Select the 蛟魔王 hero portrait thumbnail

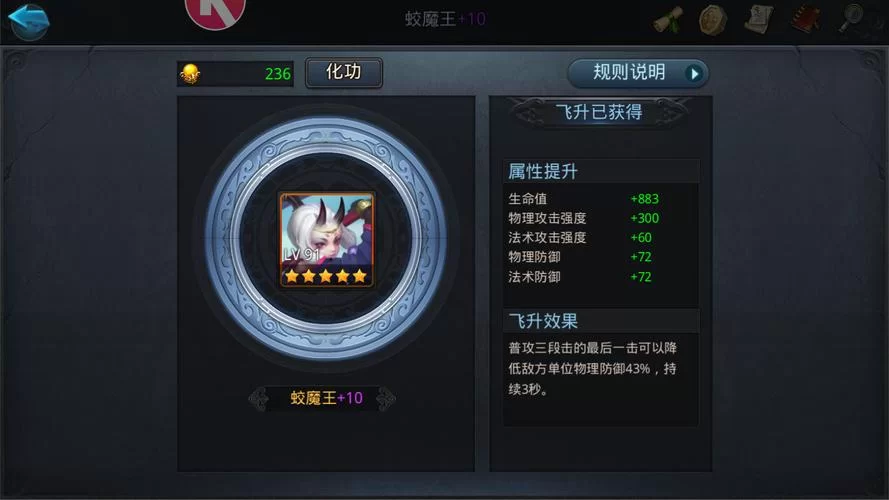coord(327,239)
